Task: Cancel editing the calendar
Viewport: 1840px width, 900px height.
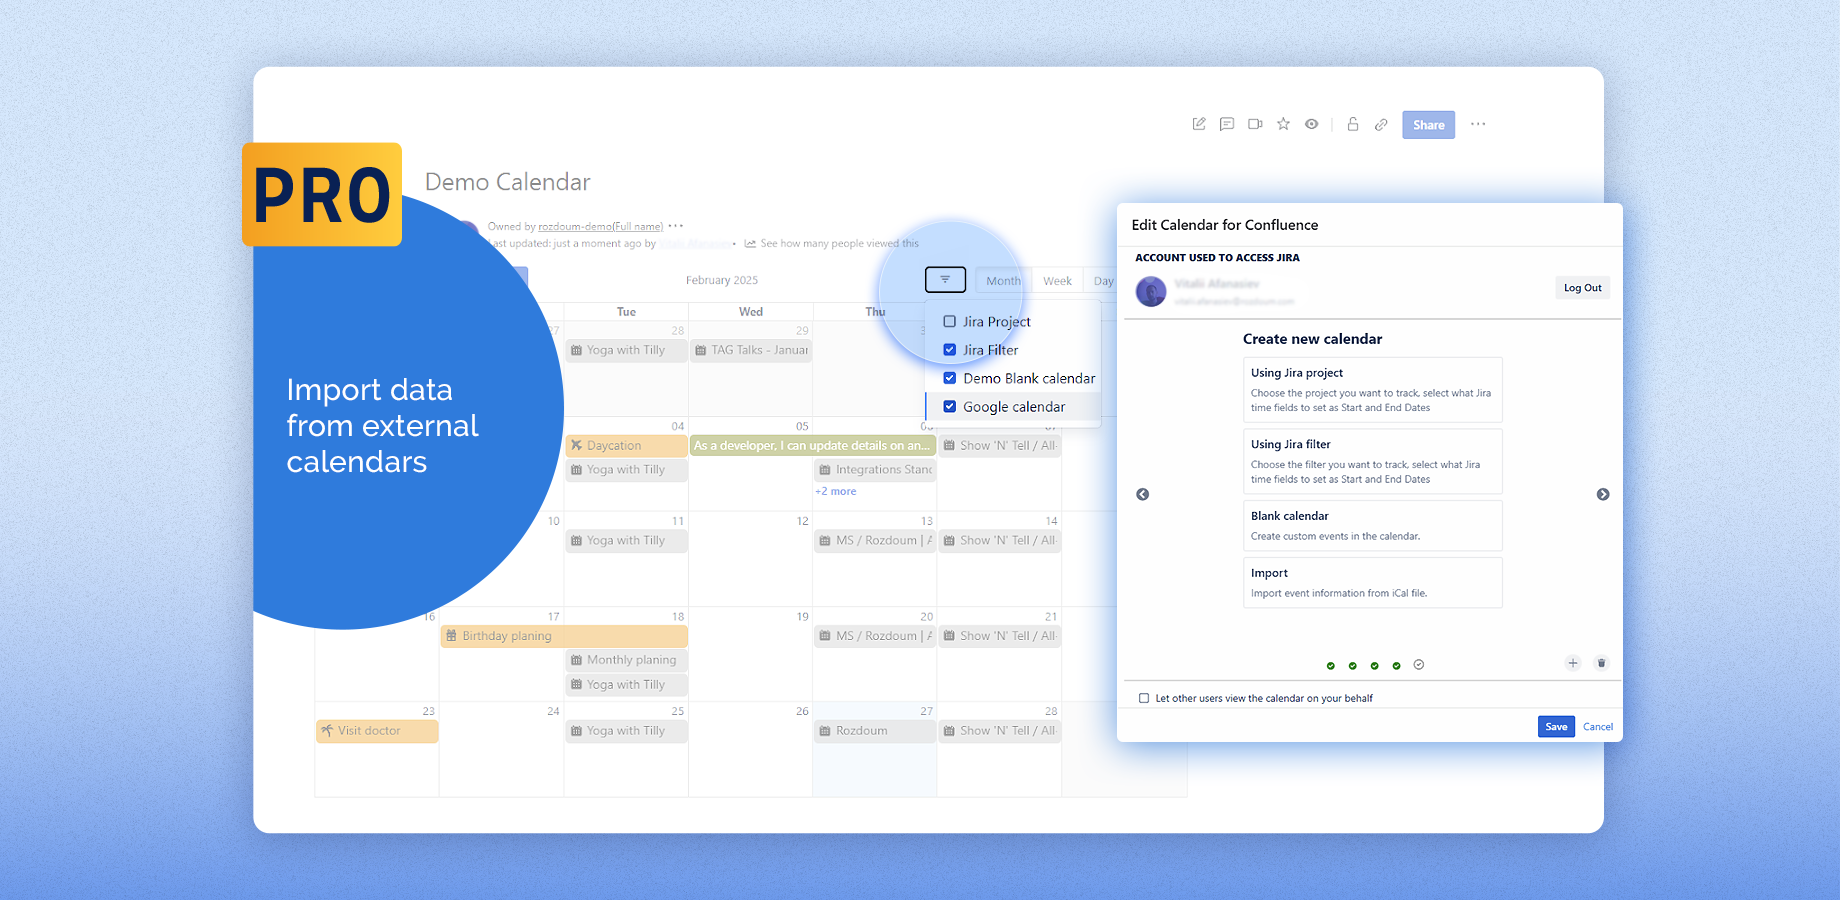Action: [x=1598, y=727]
